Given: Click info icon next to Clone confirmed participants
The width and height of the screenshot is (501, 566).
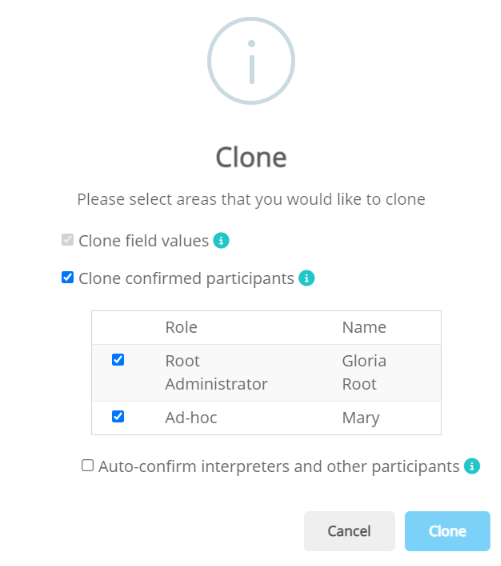Looking at the screenshot, I should pos(306,278).
